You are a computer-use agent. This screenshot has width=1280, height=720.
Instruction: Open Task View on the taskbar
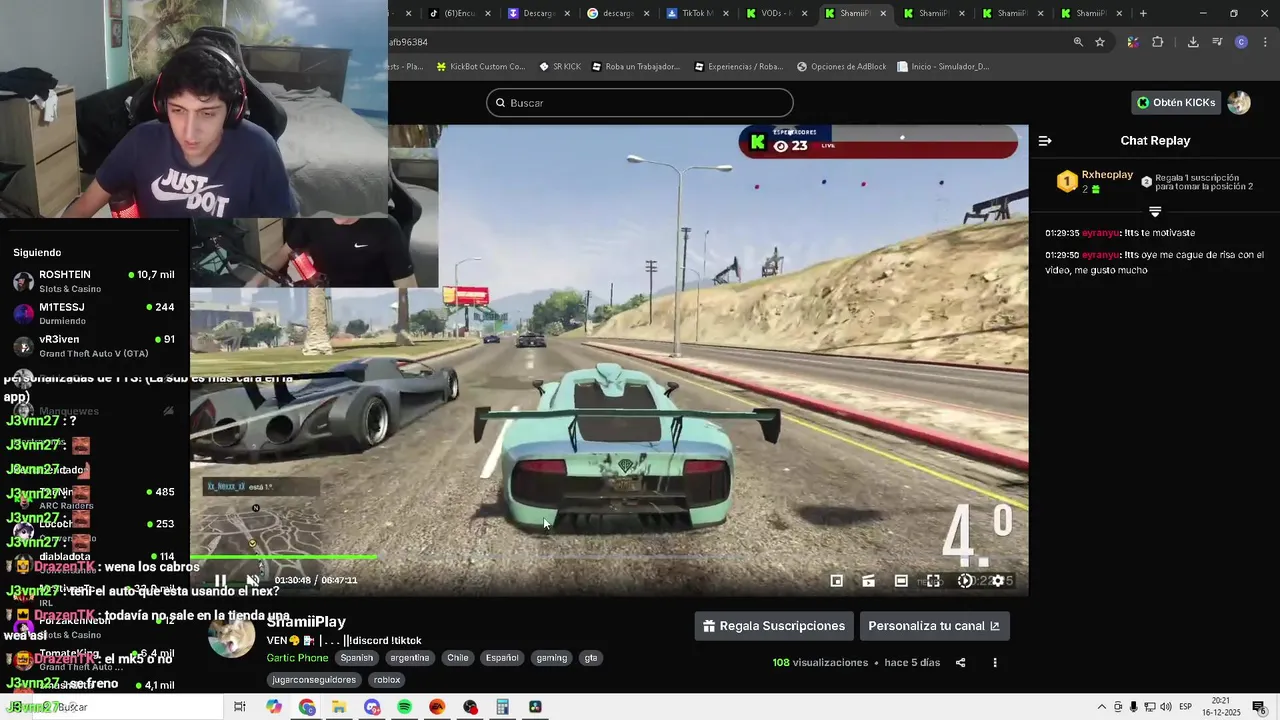pyautogui.click(x=240, y=707)
